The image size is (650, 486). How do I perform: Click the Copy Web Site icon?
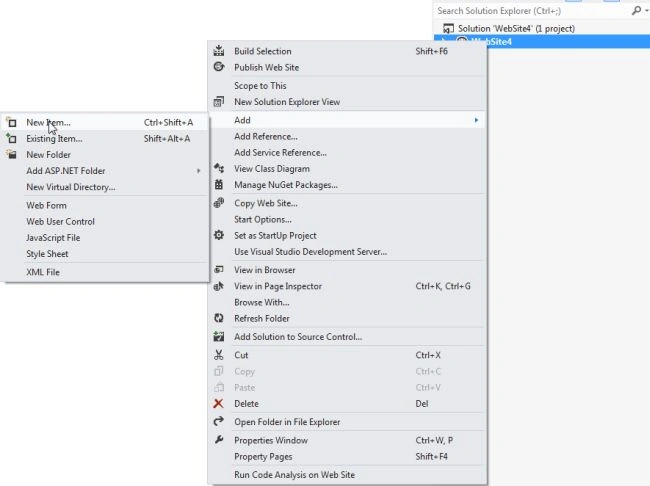coord(219,203)
